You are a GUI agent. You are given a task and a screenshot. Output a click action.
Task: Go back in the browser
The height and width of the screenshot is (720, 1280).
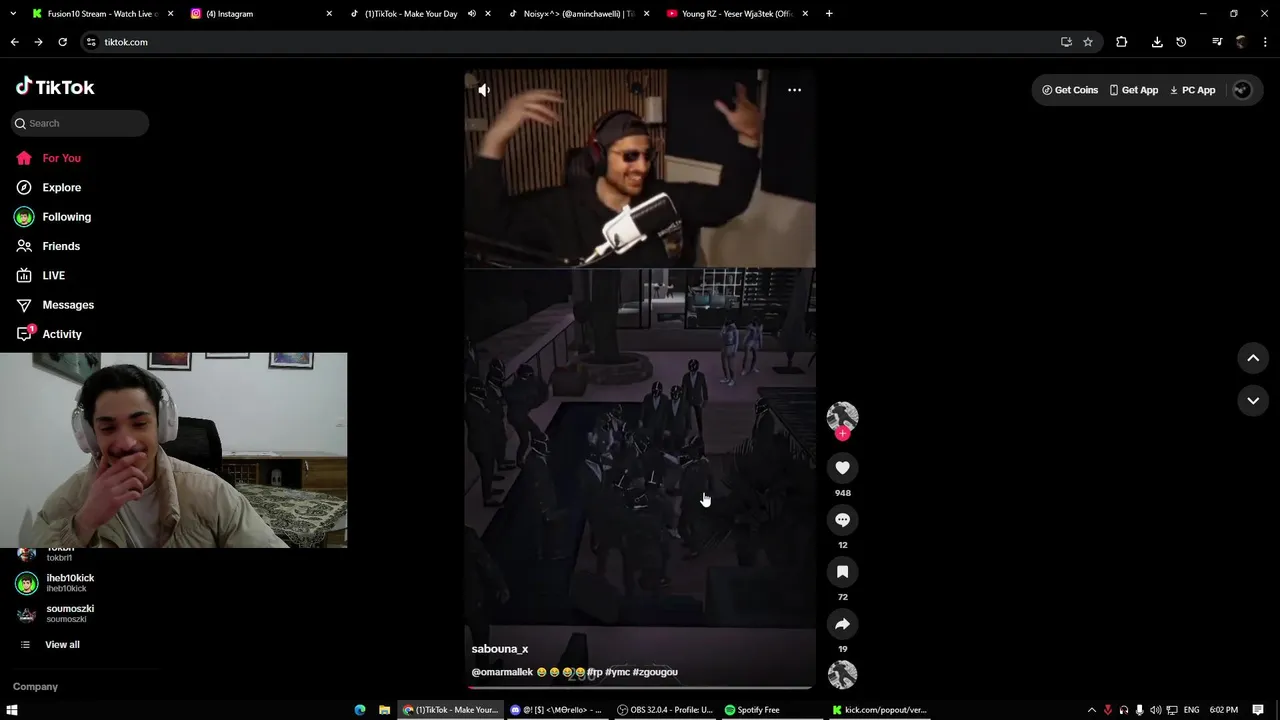pos(14,42)
